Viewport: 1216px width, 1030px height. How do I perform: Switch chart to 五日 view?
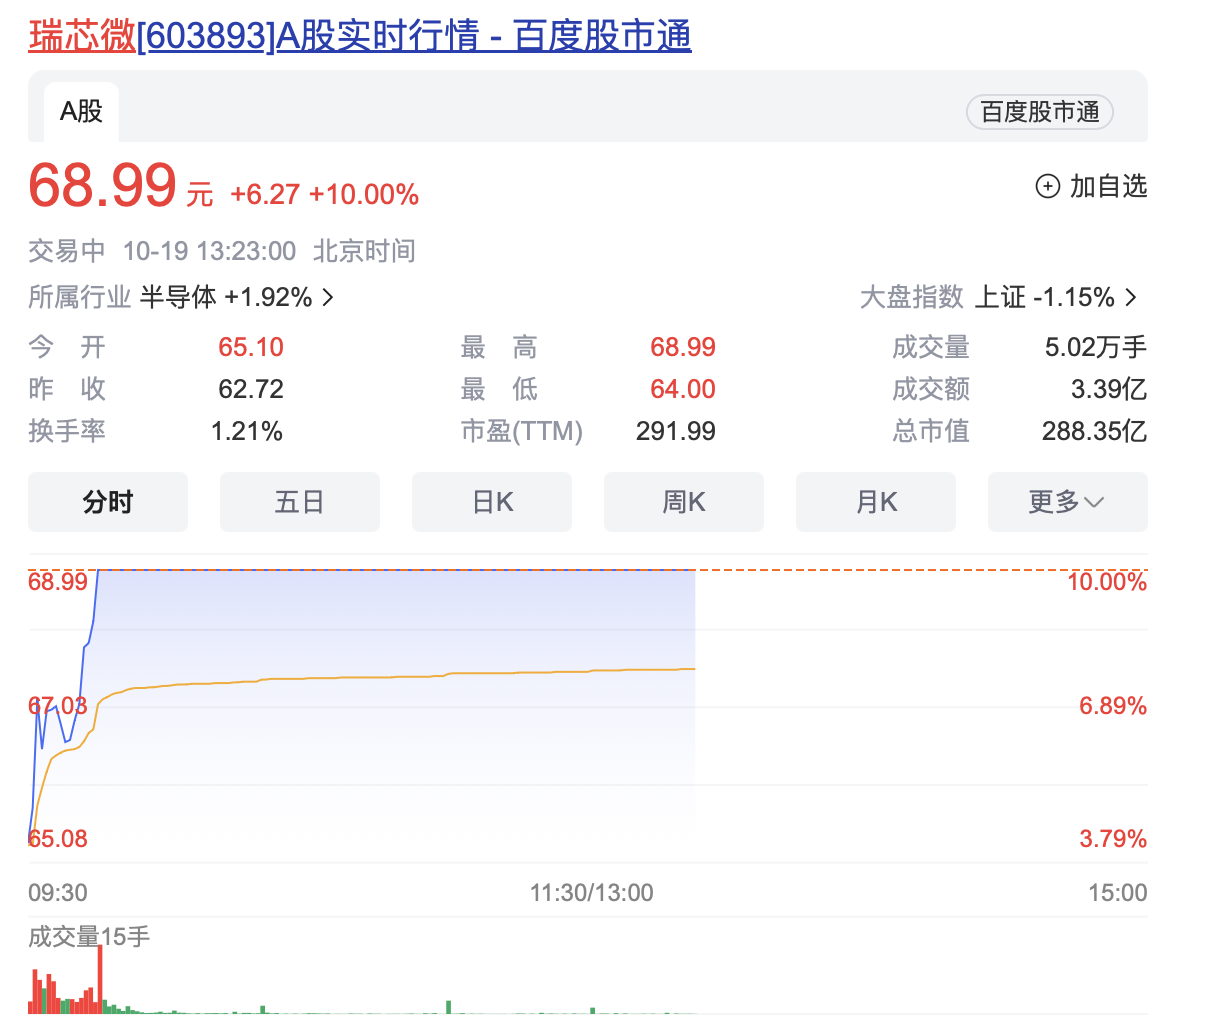(299, 502)
